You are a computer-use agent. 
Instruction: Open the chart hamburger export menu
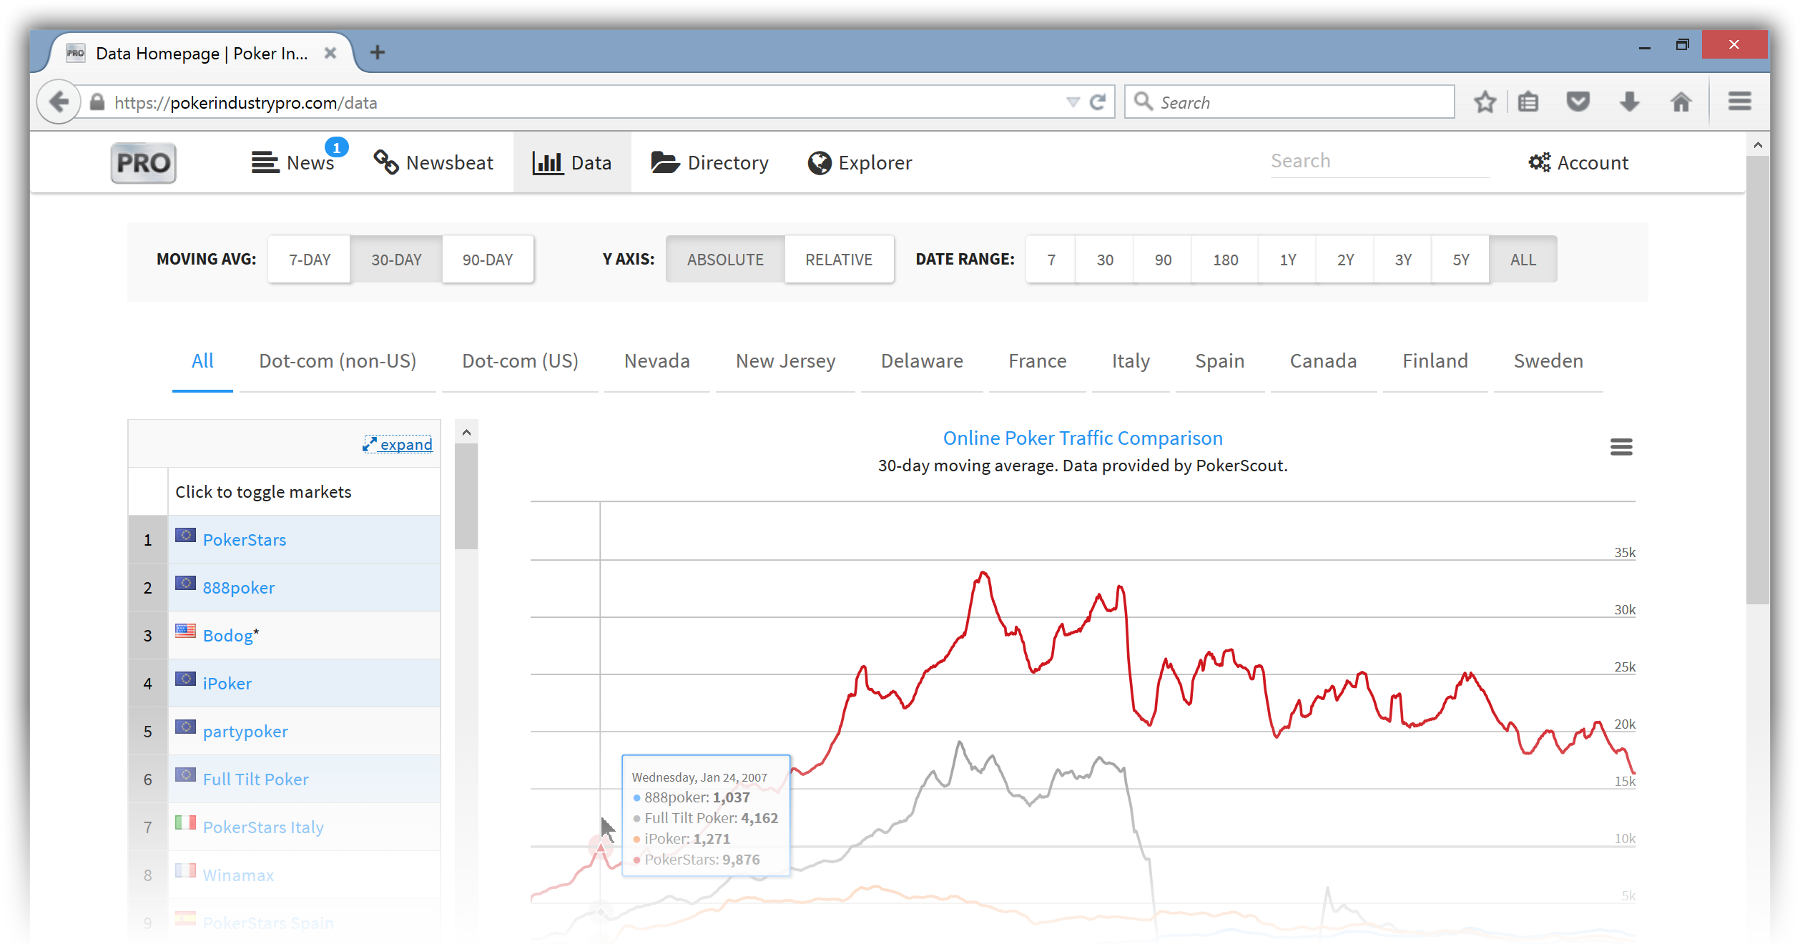point(1621,447)
